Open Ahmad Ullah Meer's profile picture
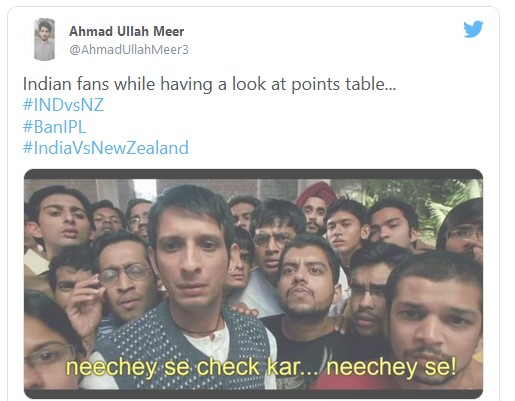Viewport: 515px width, 401px height. [x=44, y=39]
